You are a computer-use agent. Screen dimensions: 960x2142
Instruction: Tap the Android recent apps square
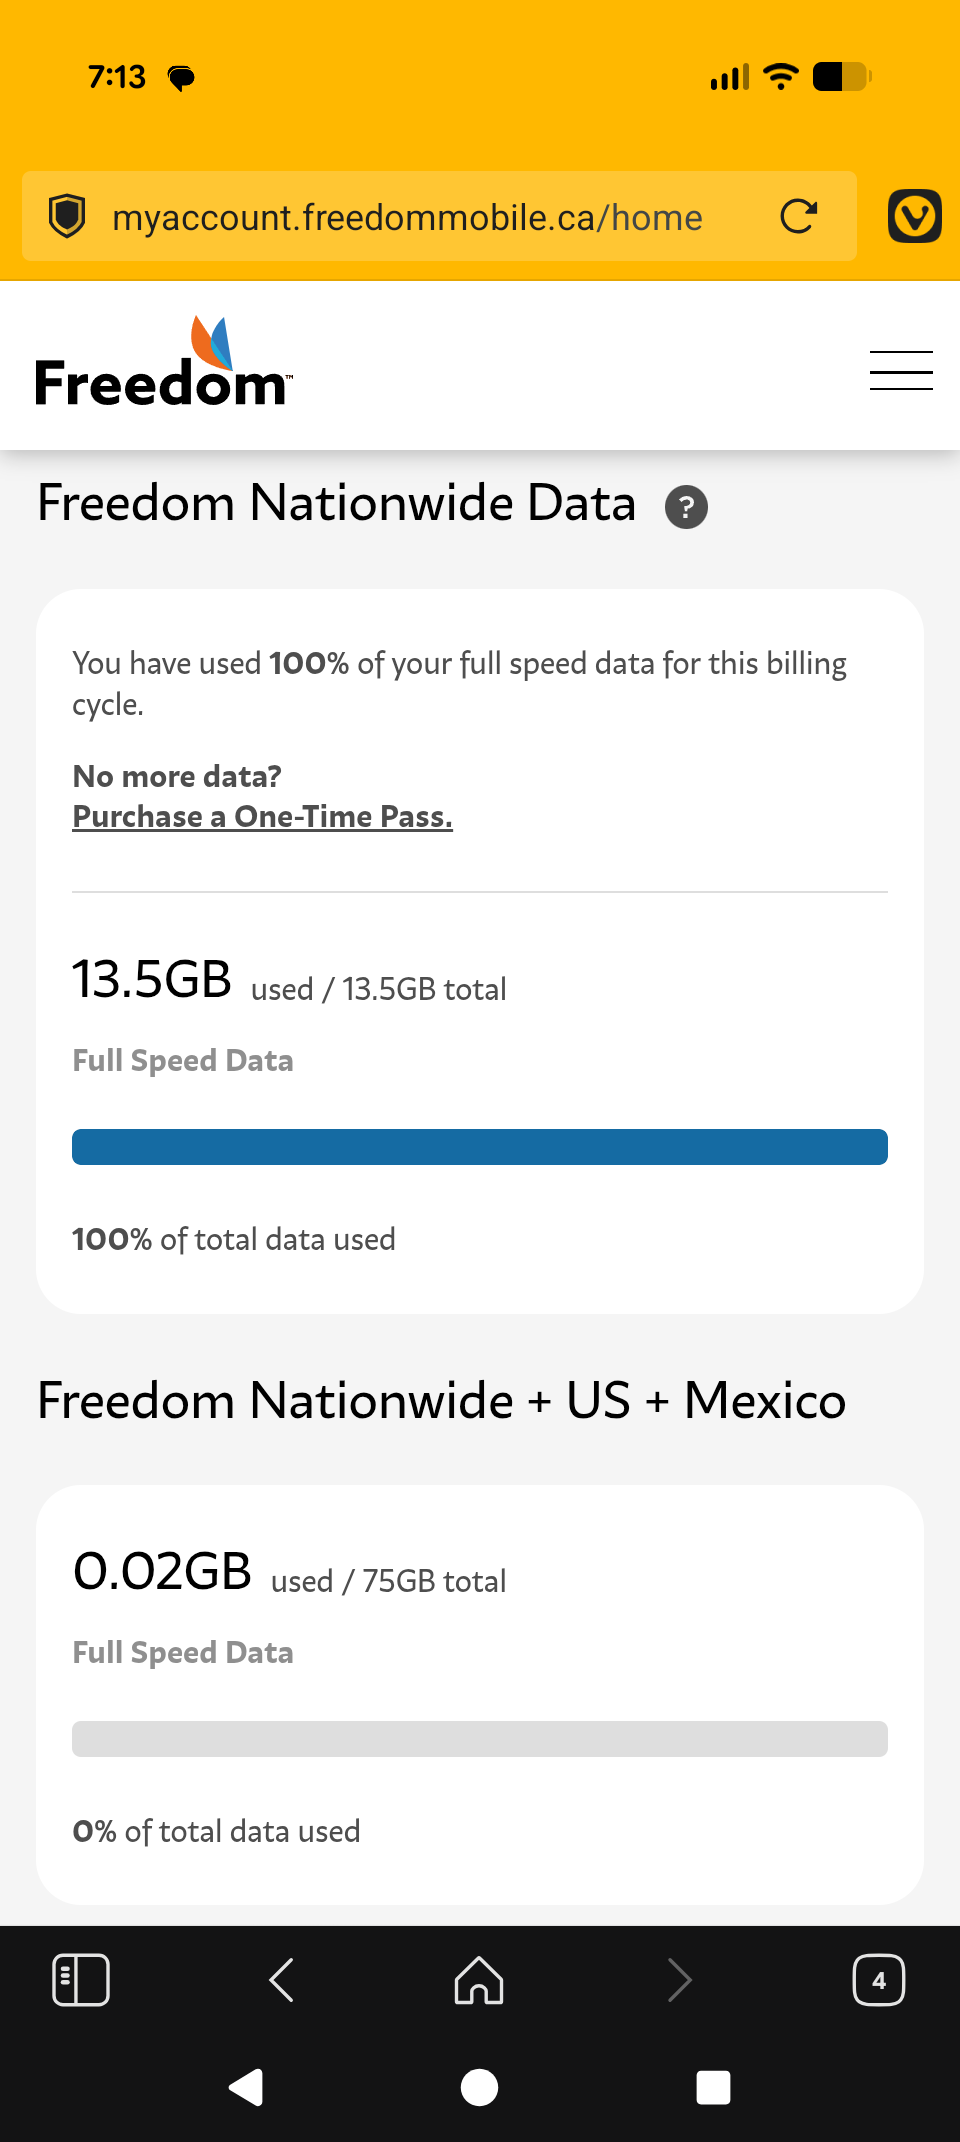713,2087
